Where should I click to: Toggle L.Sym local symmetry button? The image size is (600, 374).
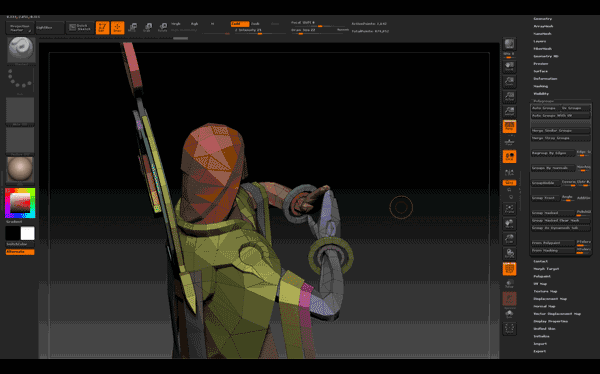click(509, 172)
